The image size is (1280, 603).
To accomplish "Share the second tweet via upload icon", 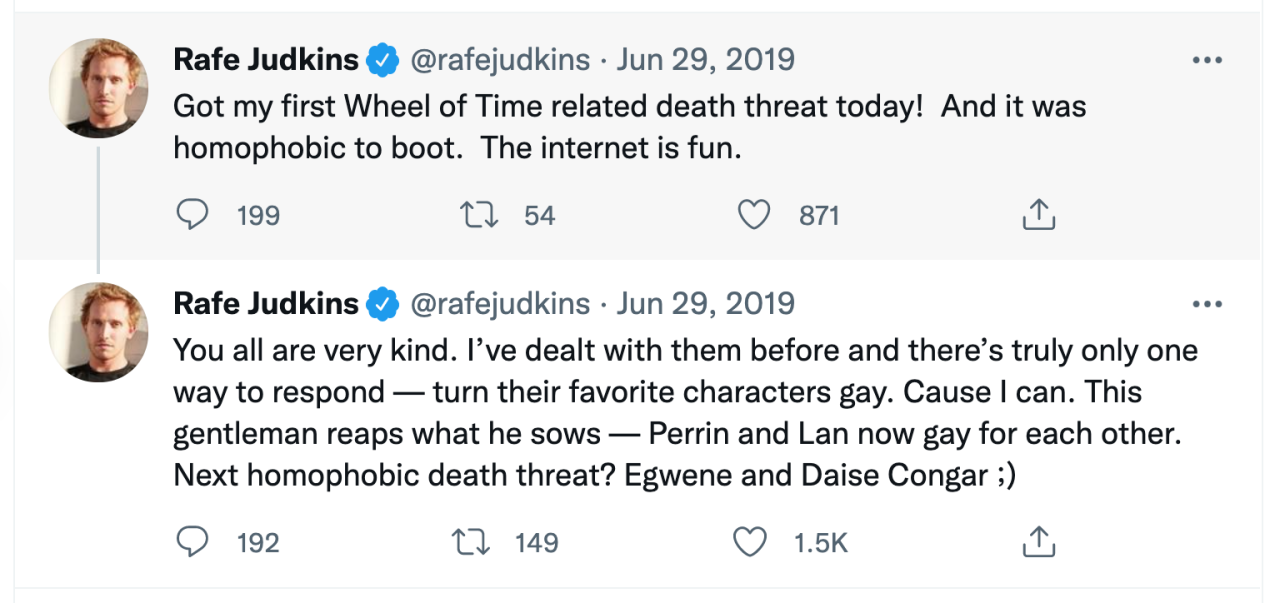I will [1039, 542].
